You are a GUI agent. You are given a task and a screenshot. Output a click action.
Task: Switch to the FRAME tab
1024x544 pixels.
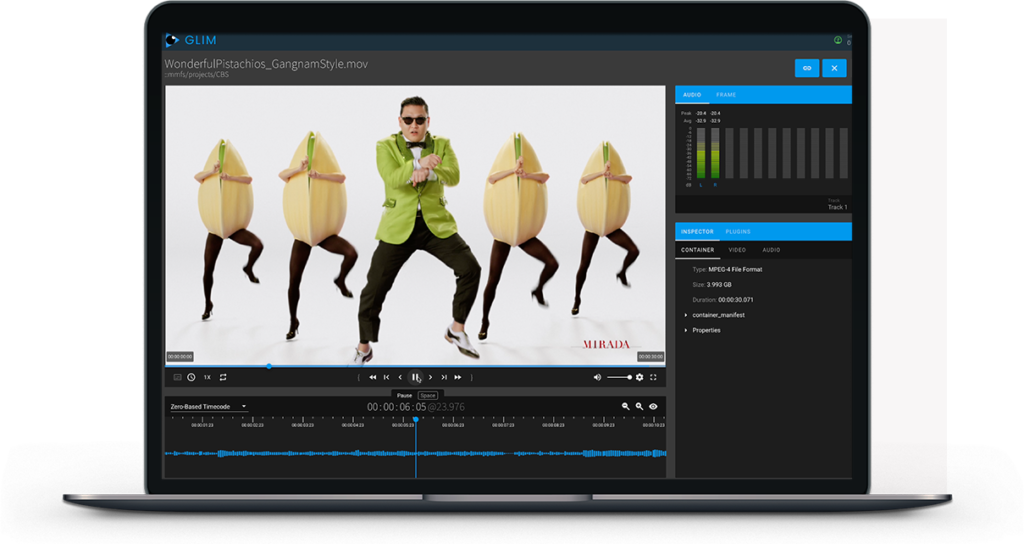click(x=726, y=95)
